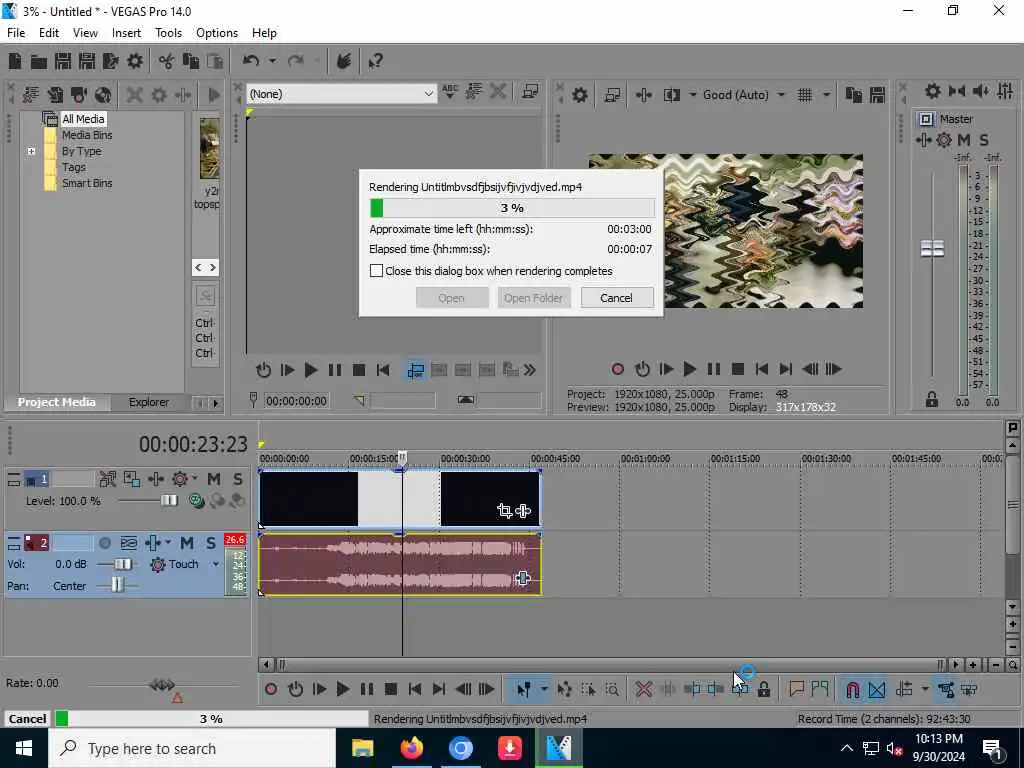Open the File menu

point(16,33)
